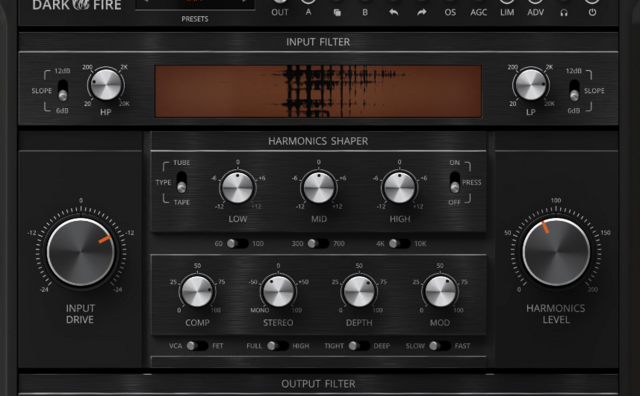Image resolution: width=640 pixels, height=396 pixels.
Task: Select preset slot A
Action: click(309, 12)
